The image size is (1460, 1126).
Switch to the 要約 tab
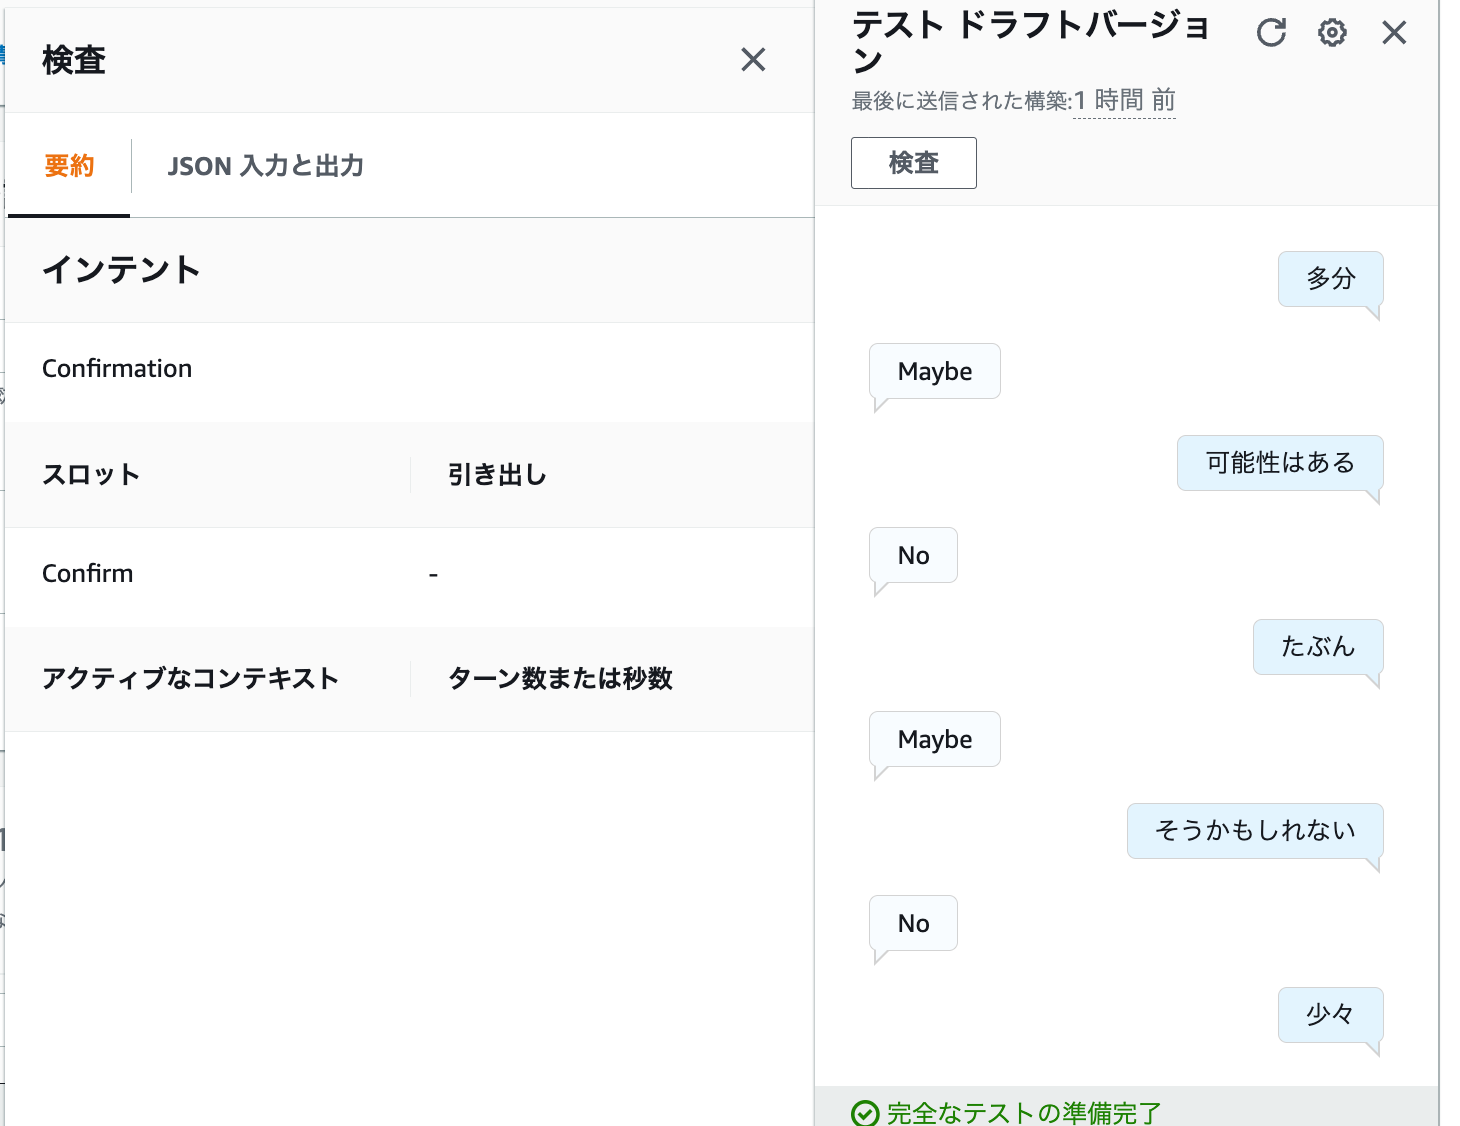click(x=69, y=166)
